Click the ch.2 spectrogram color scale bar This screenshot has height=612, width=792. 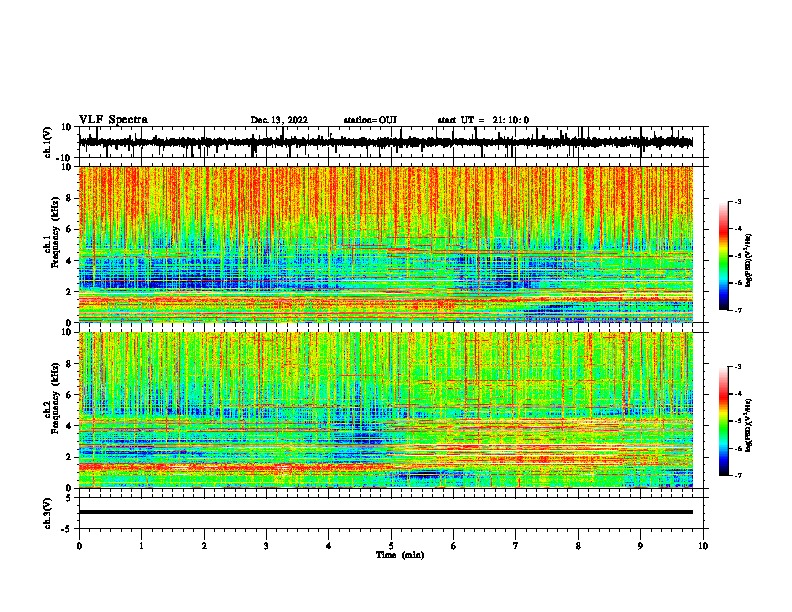(x=723, y=421)
